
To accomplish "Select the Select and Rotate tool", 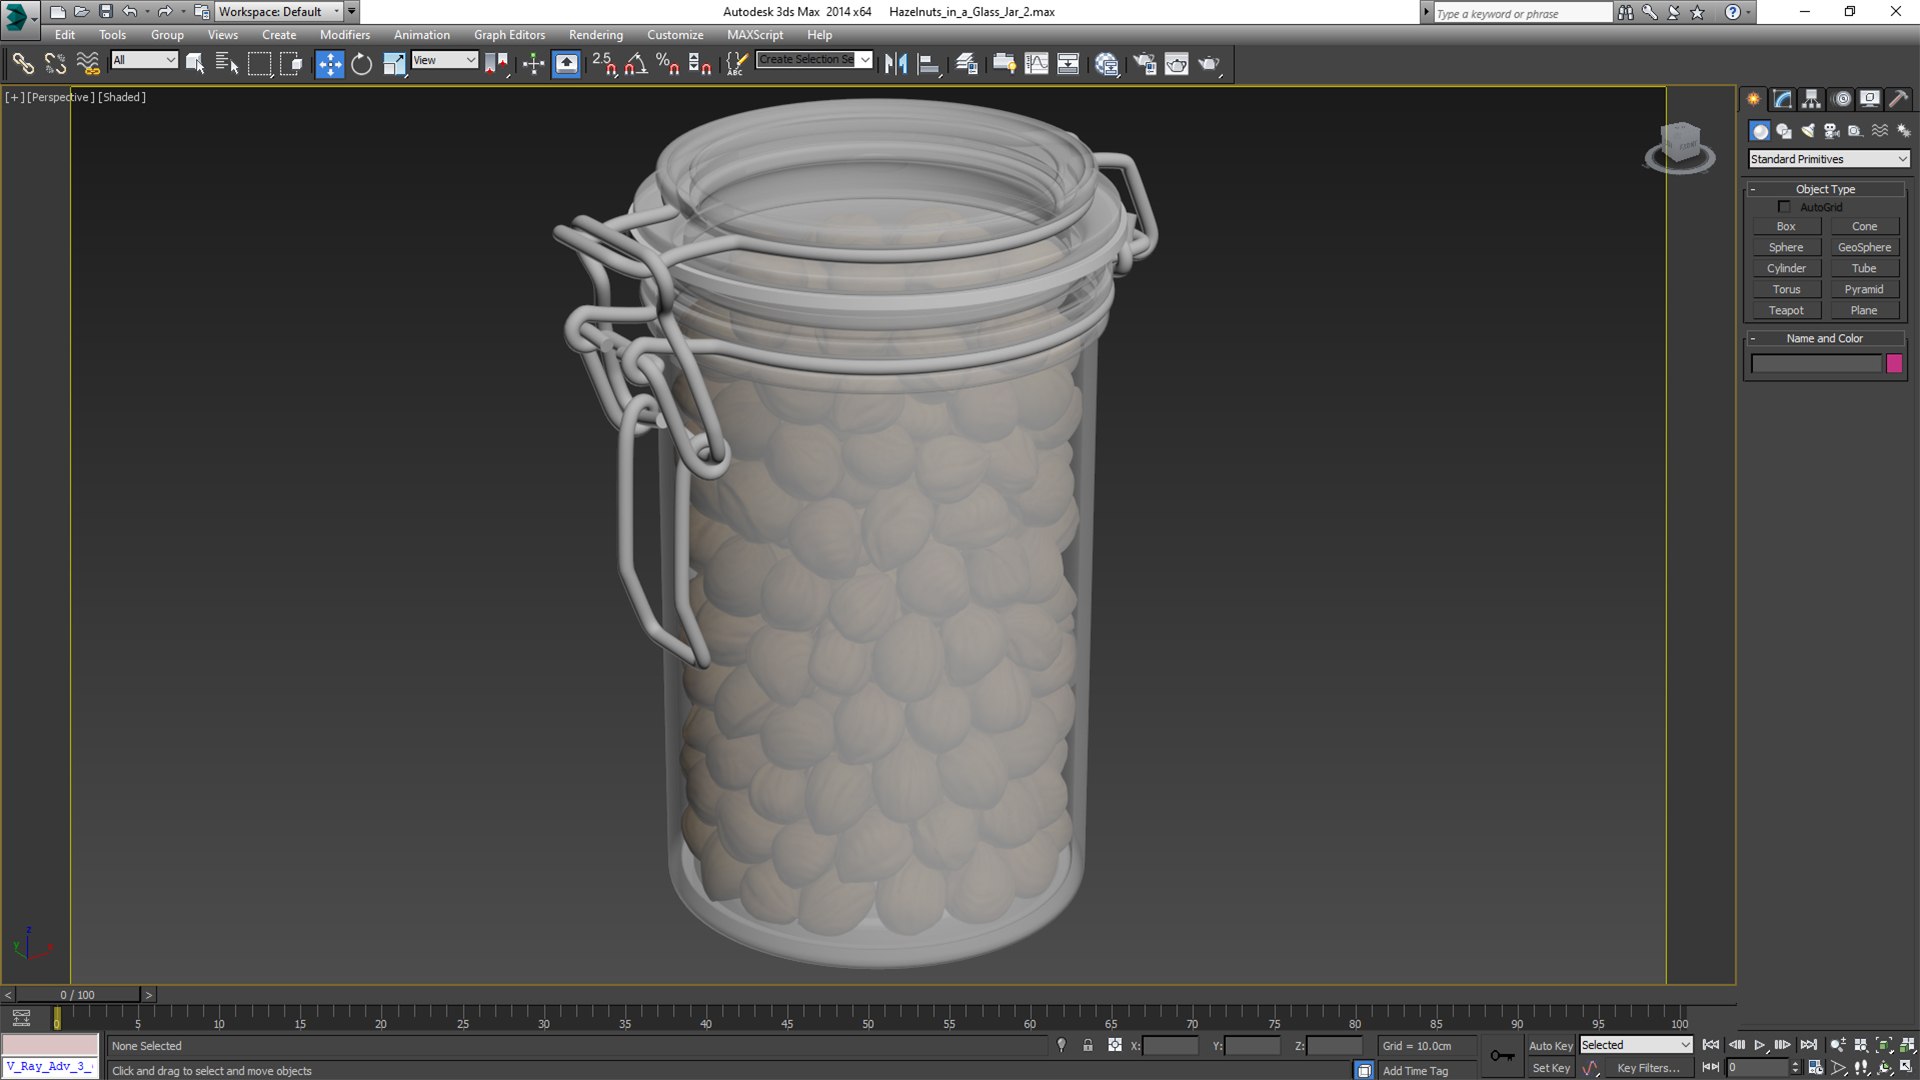I will click(x=361, y=64).
